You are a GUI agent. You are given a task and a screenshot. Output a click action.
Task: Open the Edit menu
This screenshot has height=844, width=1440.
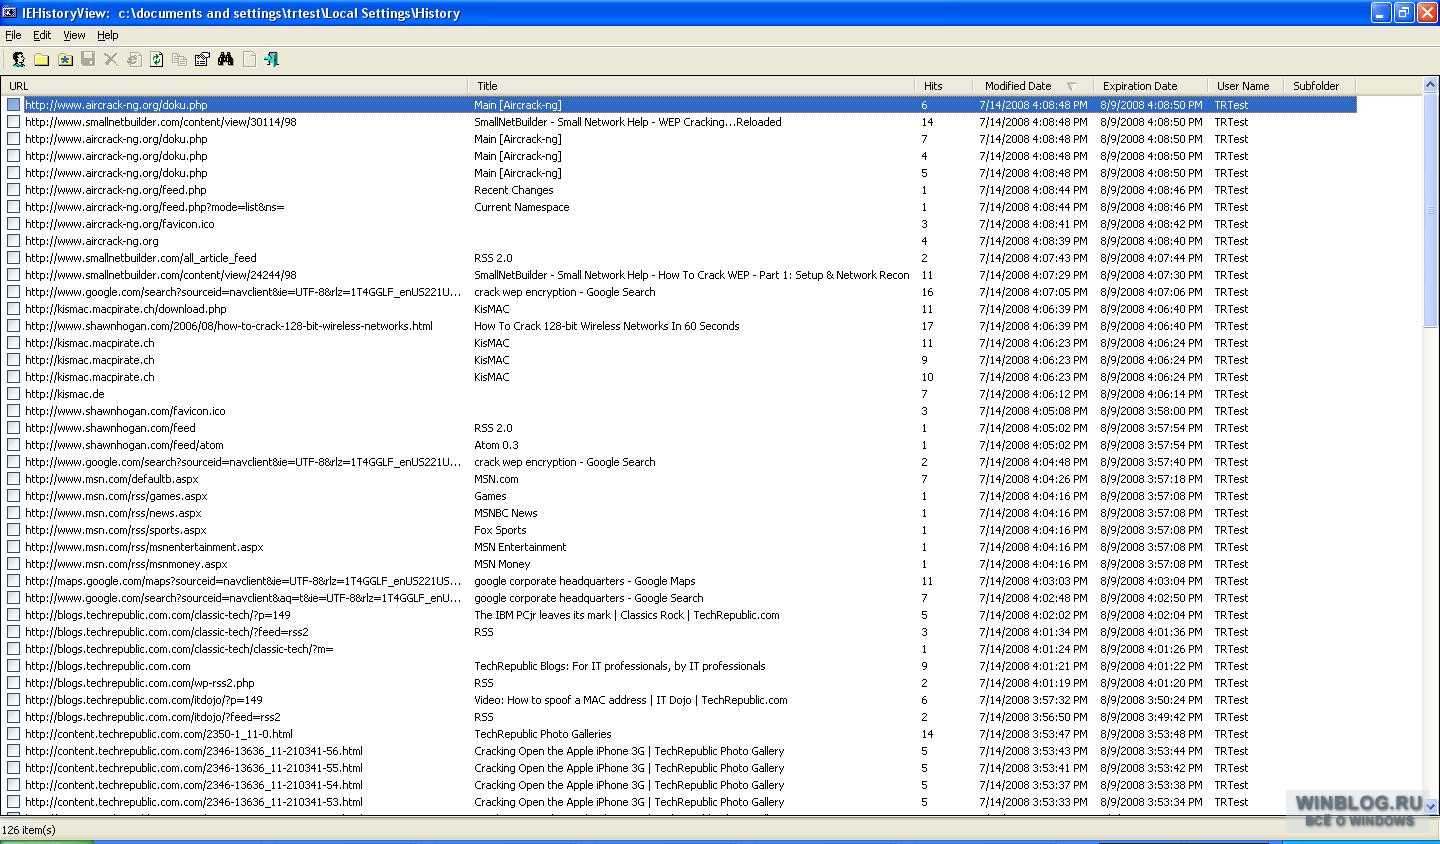pyautogui.click(x=42, y=35)
